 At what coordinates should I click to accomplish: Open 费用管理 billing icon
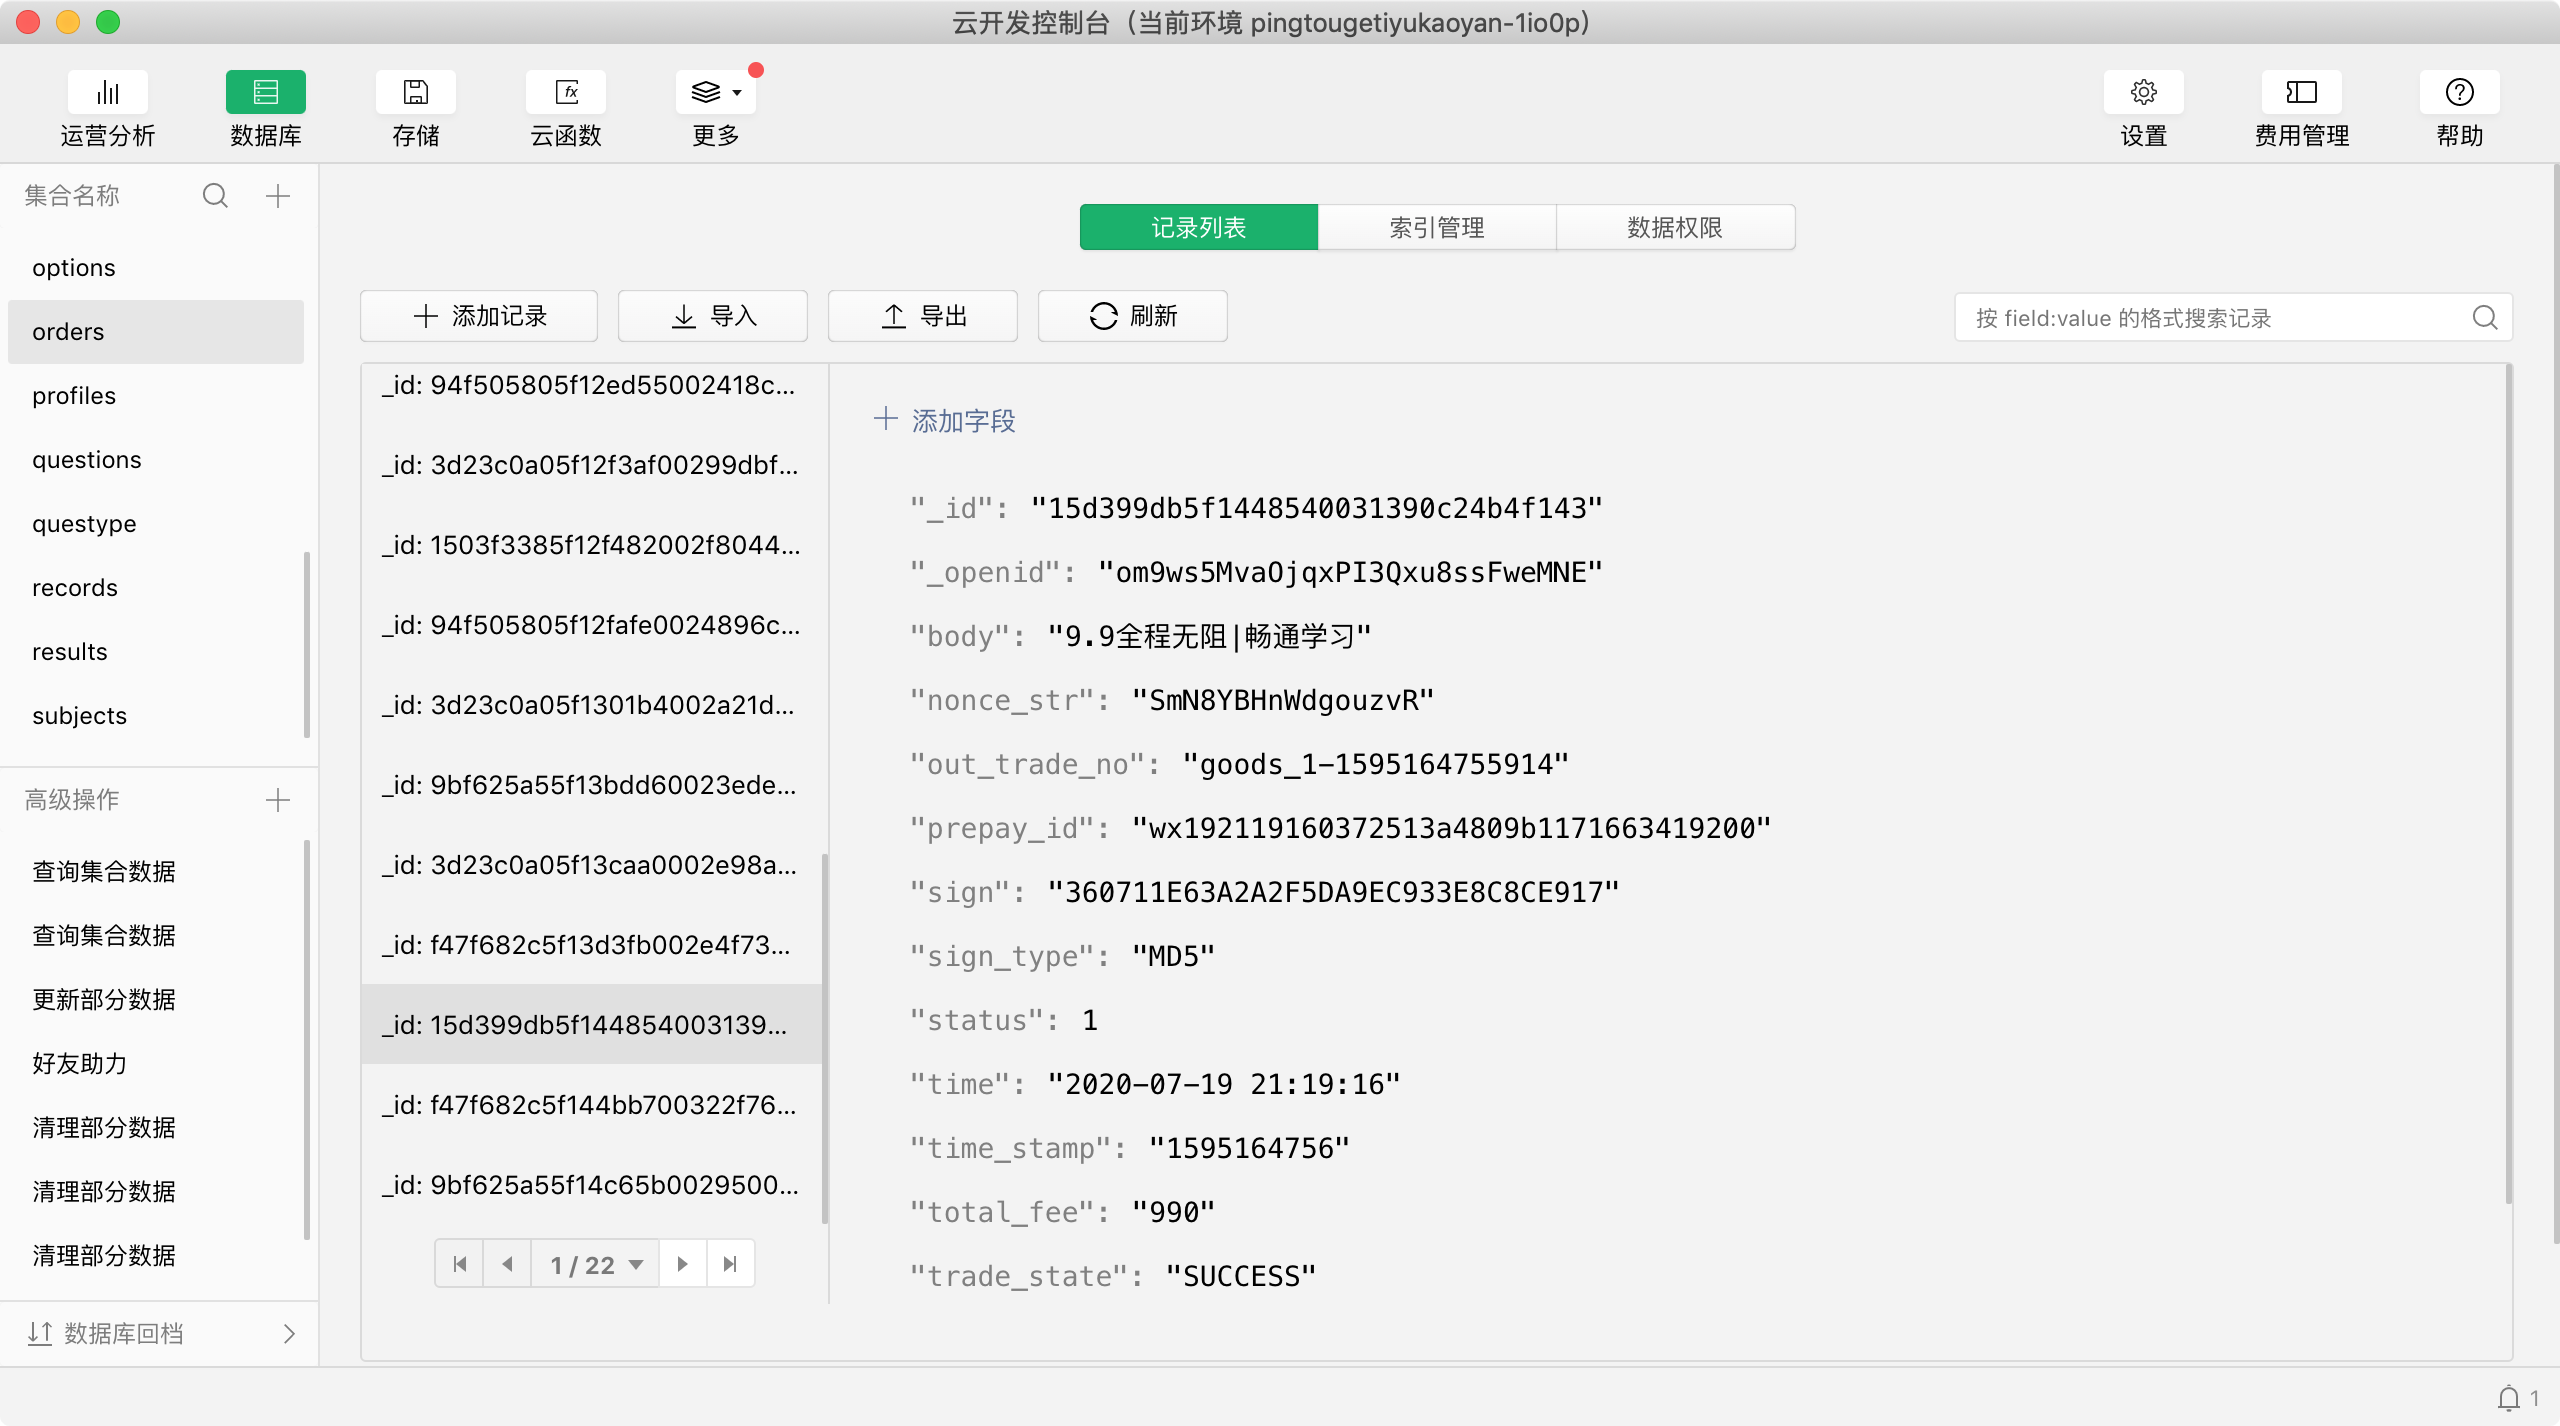(x=2301, y=93)
